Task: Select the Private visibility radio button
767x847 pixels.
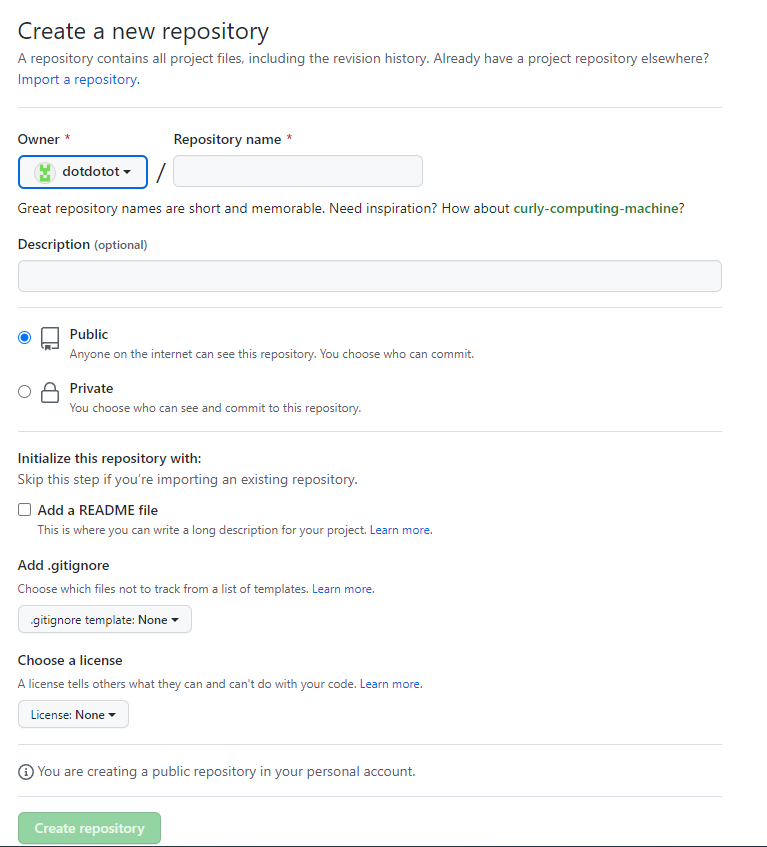Action: 24,391
